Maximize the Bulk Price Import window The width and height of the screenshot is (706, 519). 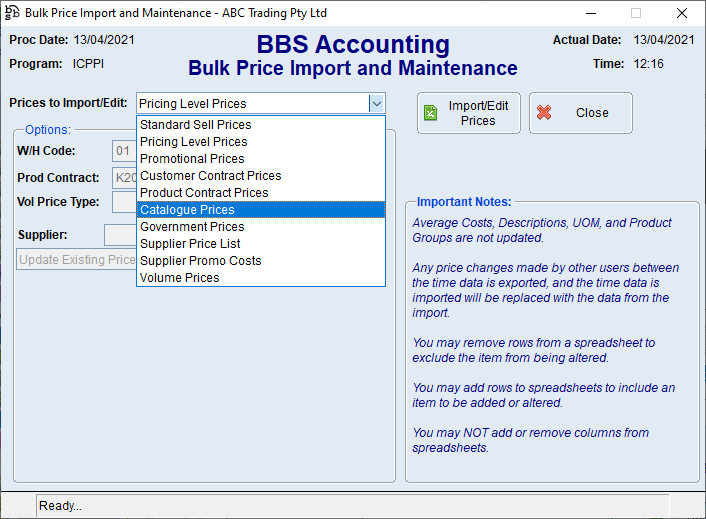(x=635, y=13)
